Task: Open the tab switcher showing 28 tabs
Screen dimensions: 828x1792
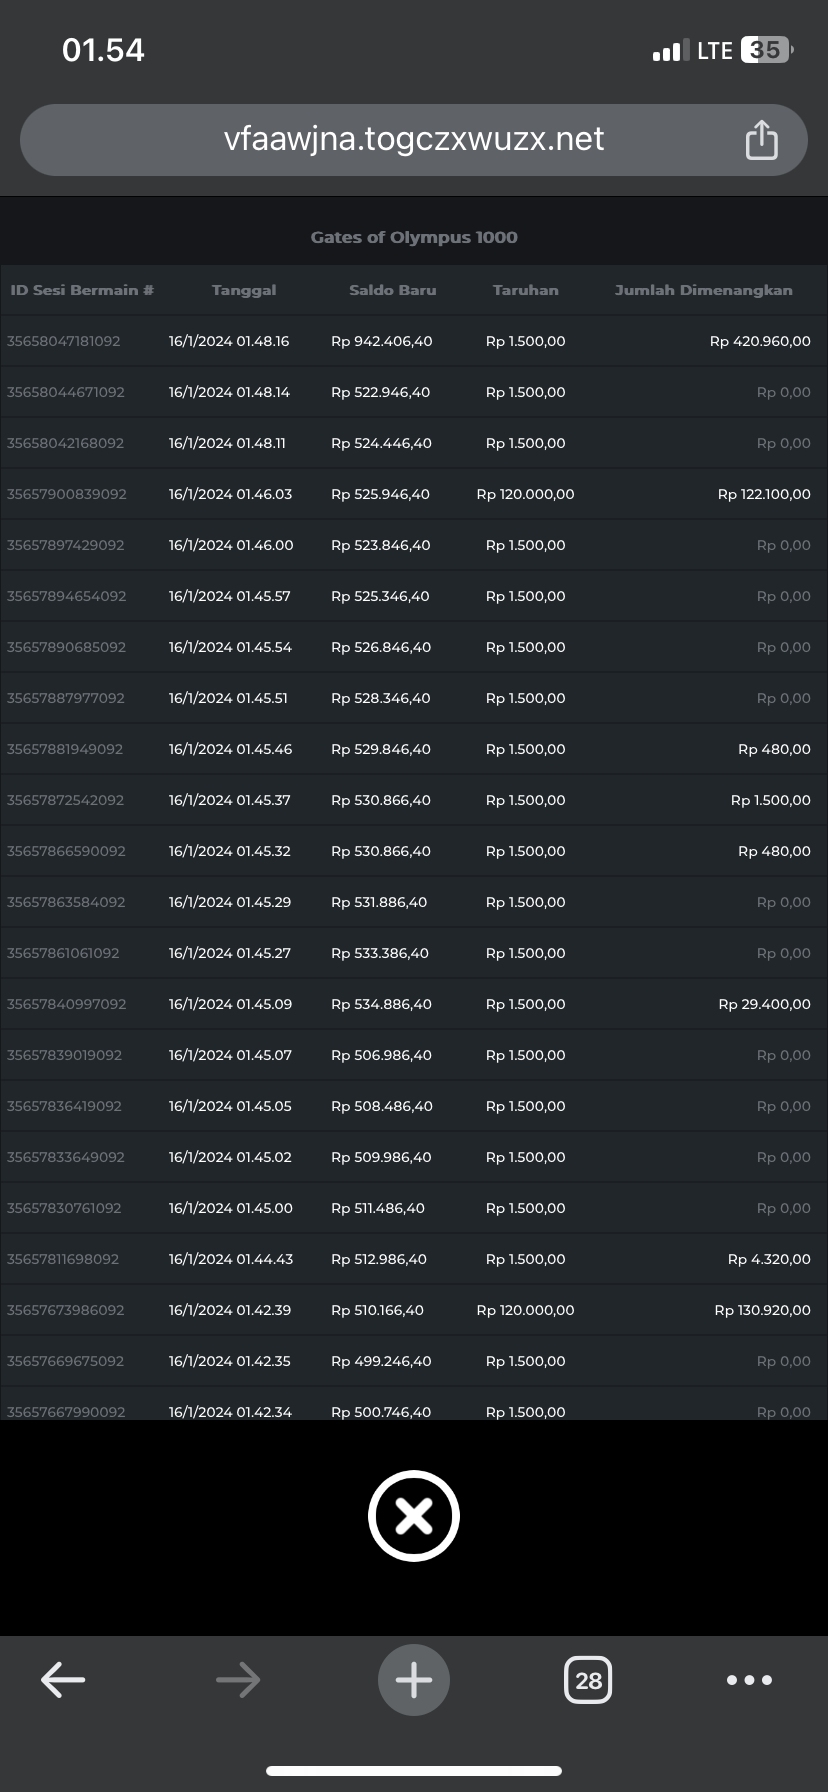Action: click(588, 1680)
